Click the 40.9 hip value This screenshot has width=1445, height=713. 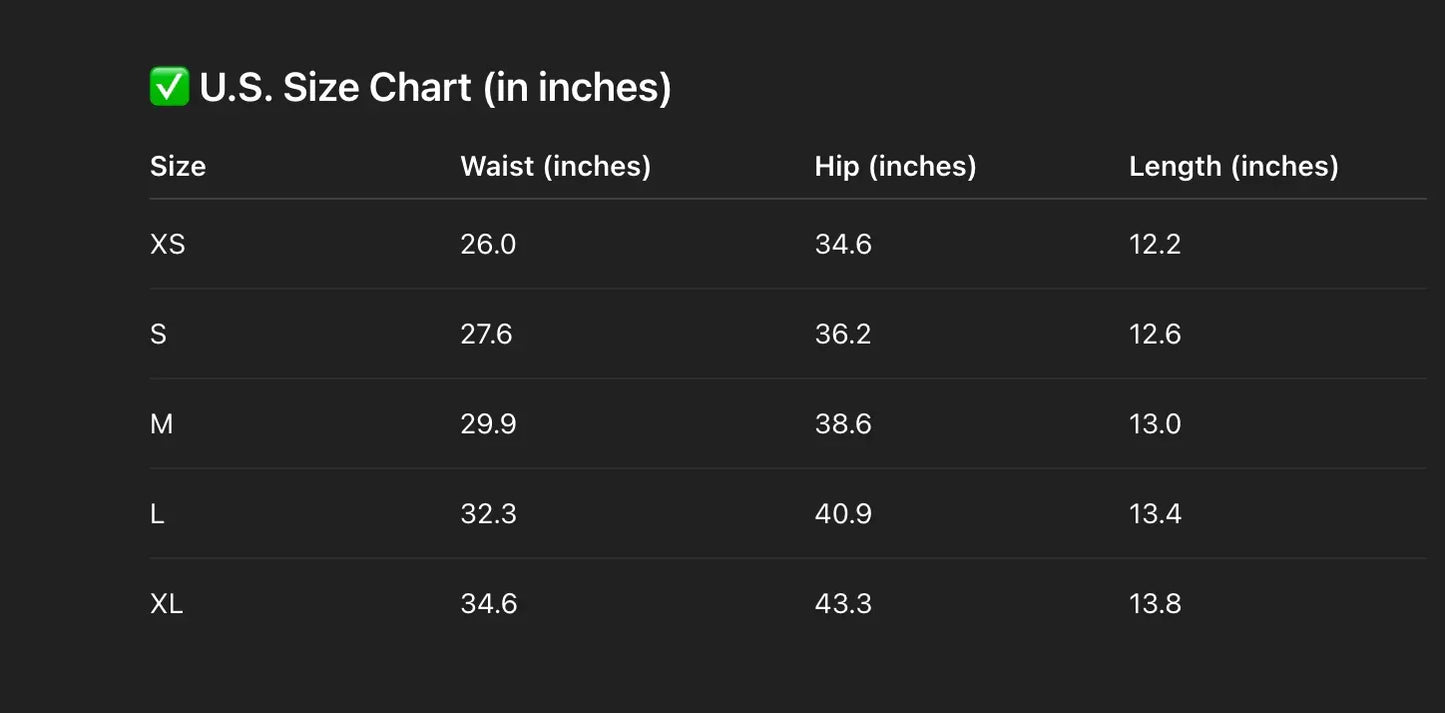pyautogui.click(x=843, y=514)
